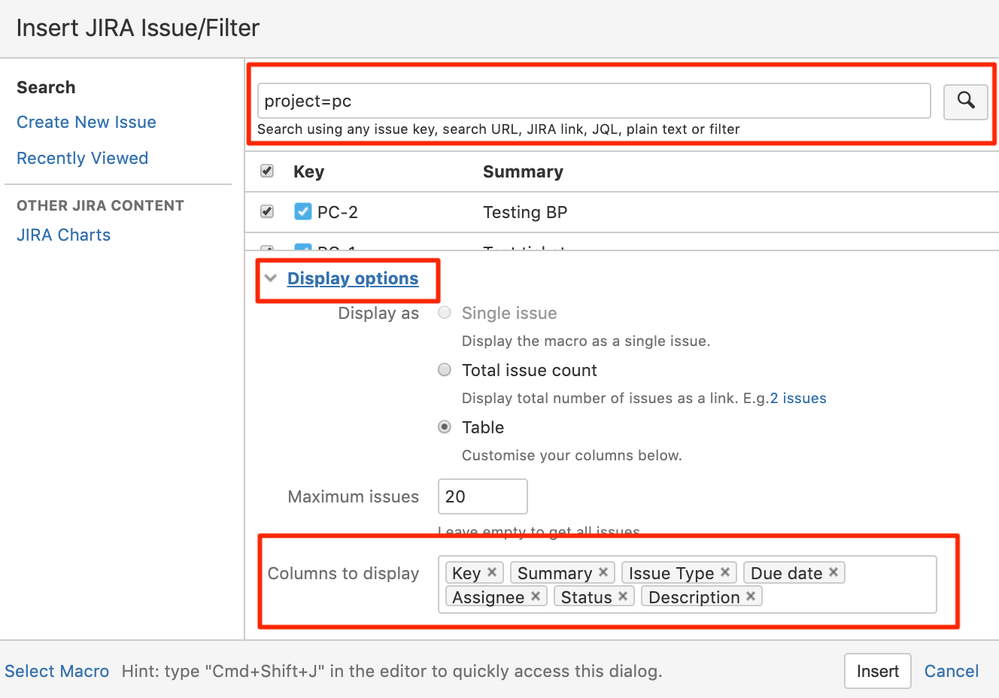Click the Key column header

309,171
